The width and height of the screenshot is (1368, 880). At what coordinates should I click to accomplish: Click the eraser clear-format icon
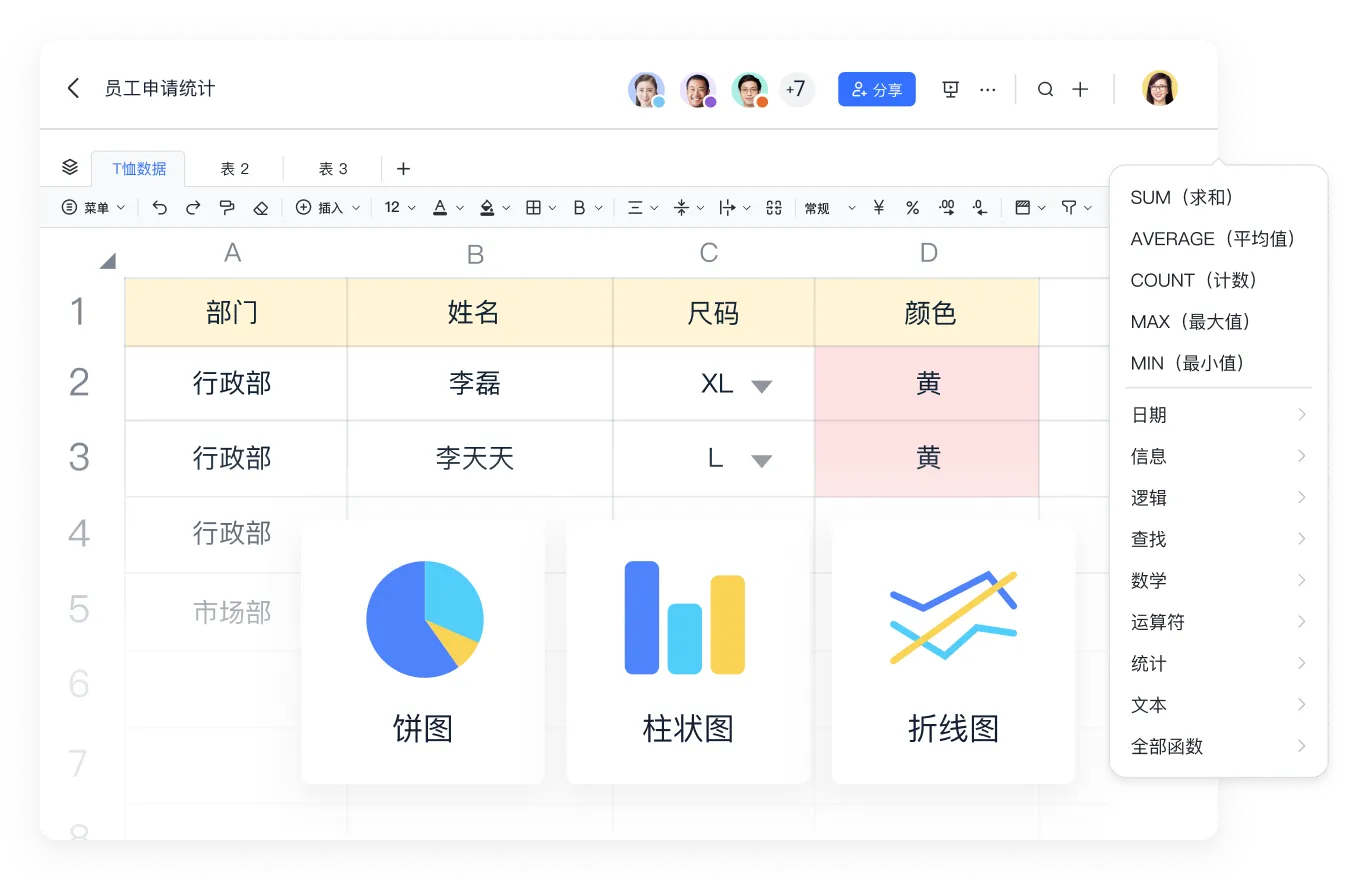tap(261, 208)
